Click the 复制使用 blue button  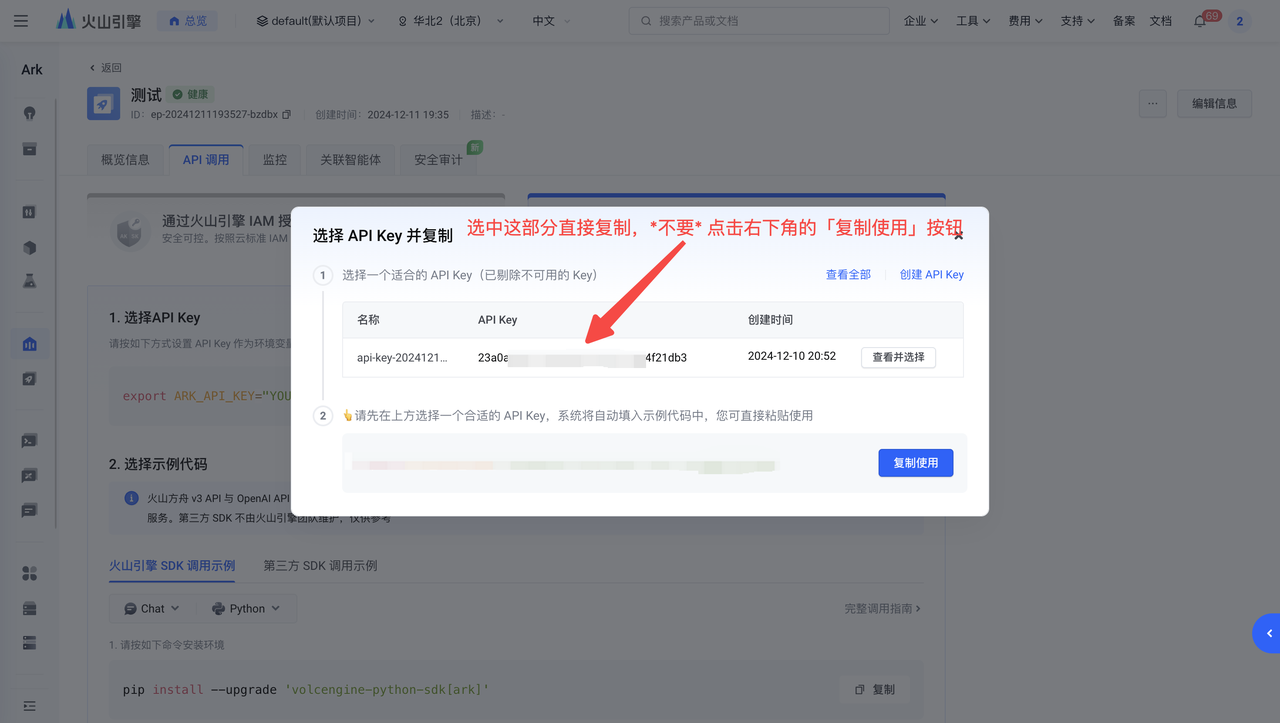[915, 463]
